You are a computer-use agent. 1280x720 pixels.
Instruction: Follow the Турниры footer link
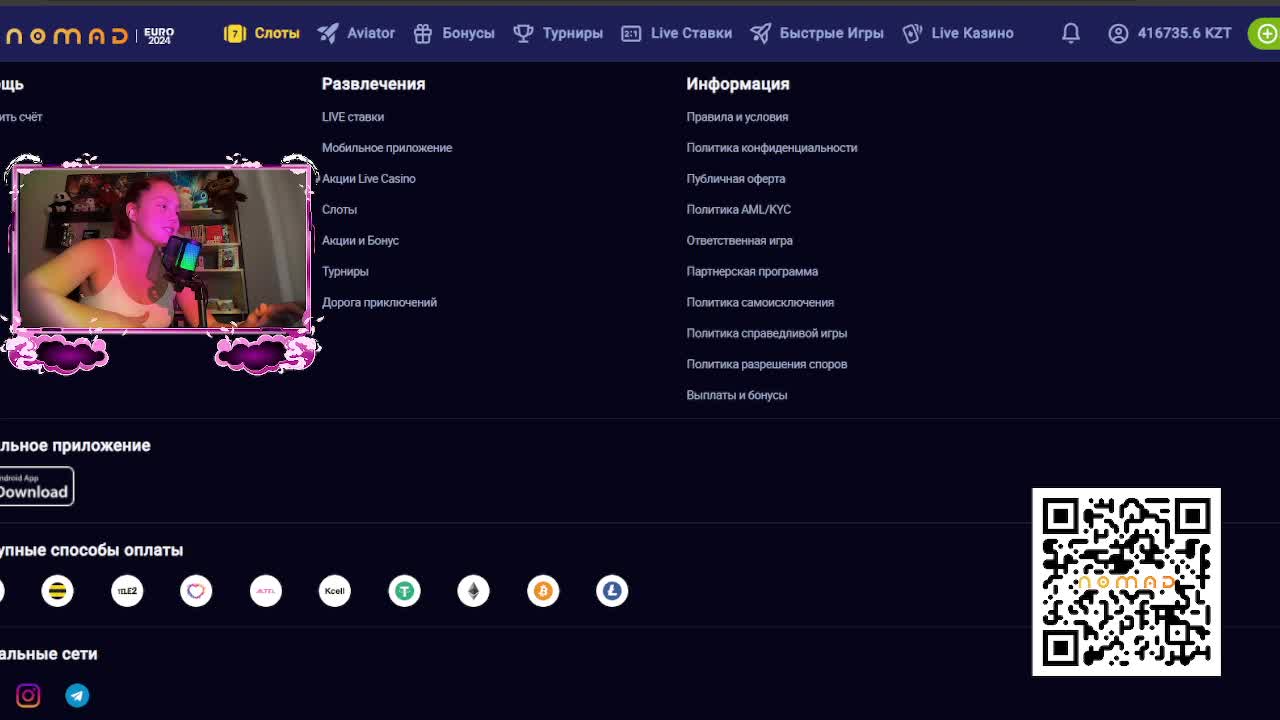coord(345,272)
